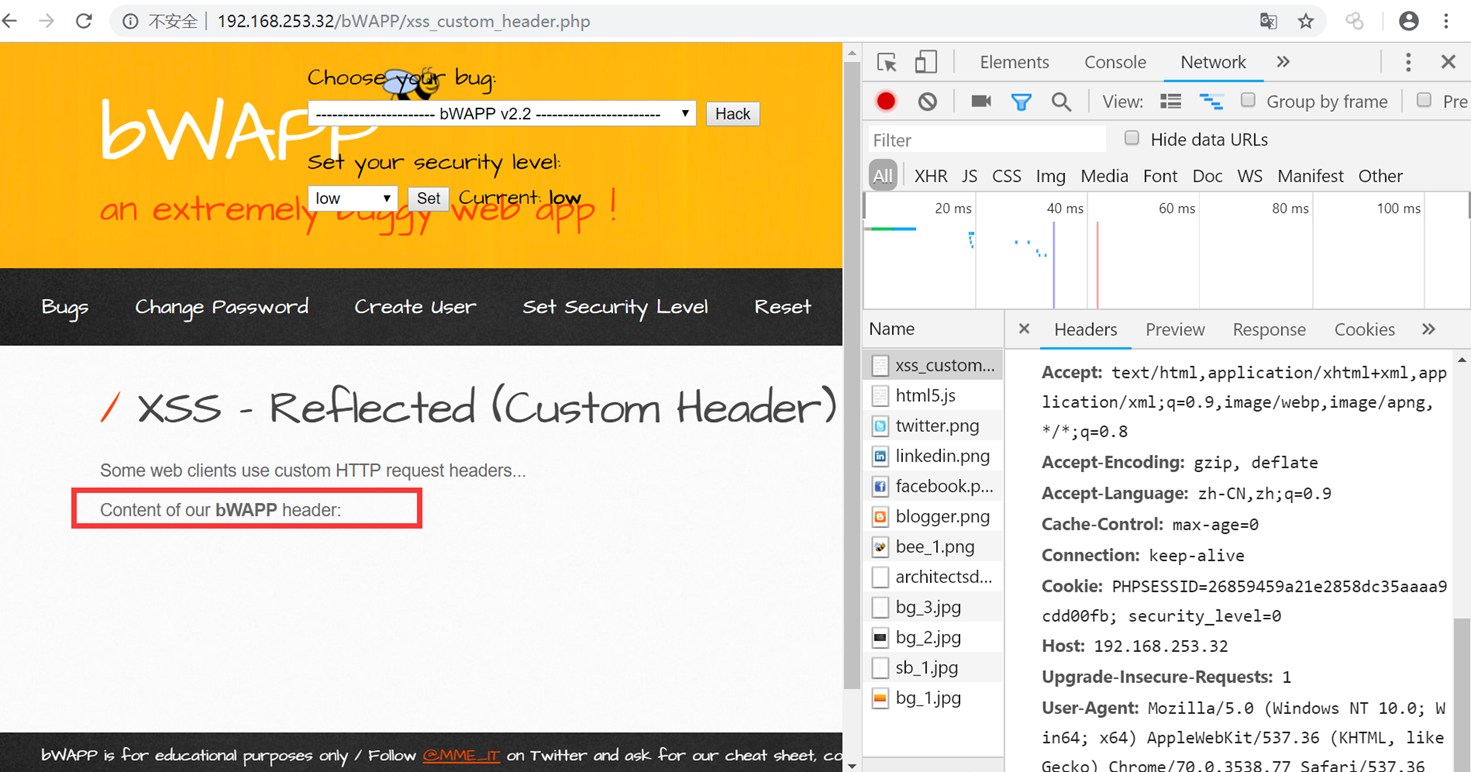Click the network Filter input field

[x=987, y=140]
